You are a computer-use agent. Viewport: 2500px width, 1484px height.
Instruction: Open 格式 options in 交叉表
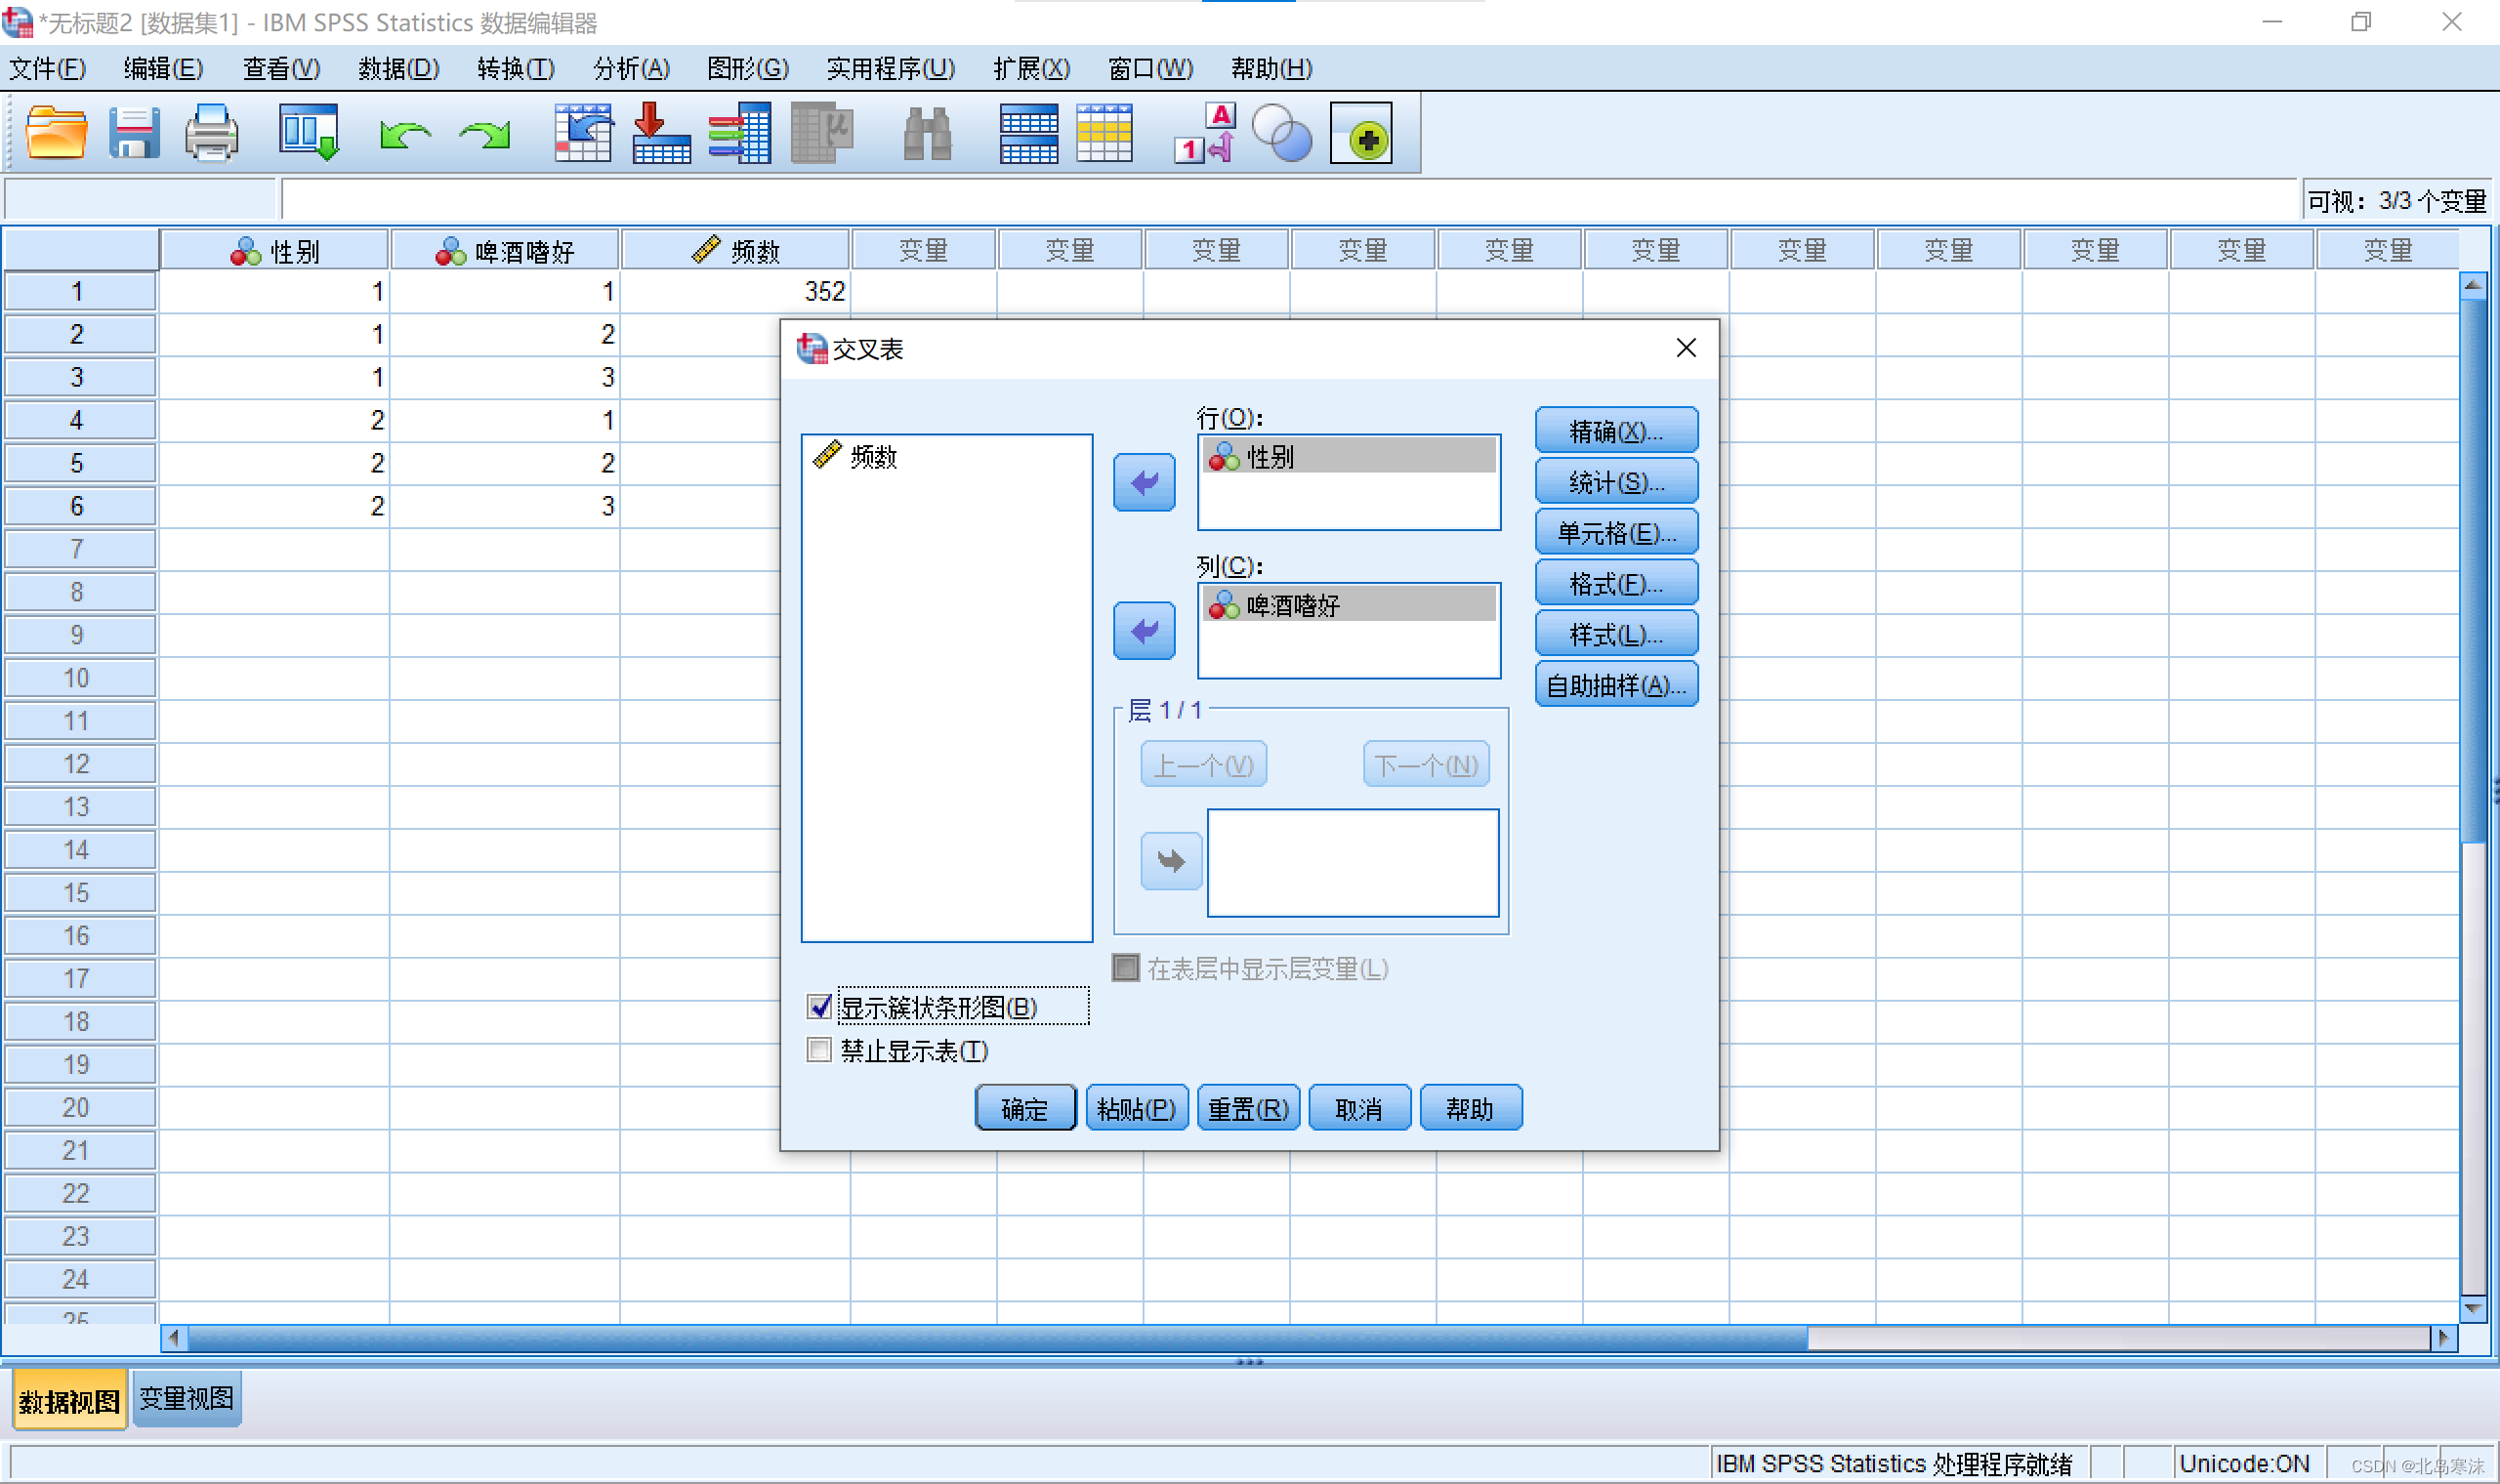click(x=1609, y=585)
